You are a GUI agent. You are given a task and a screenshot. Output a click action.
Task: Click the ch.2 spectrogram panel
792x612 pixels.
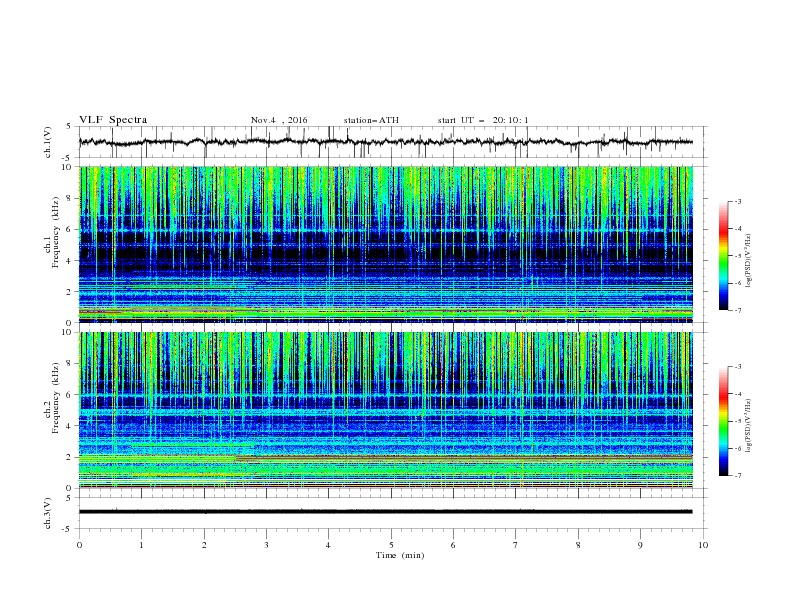click(385, 410)
